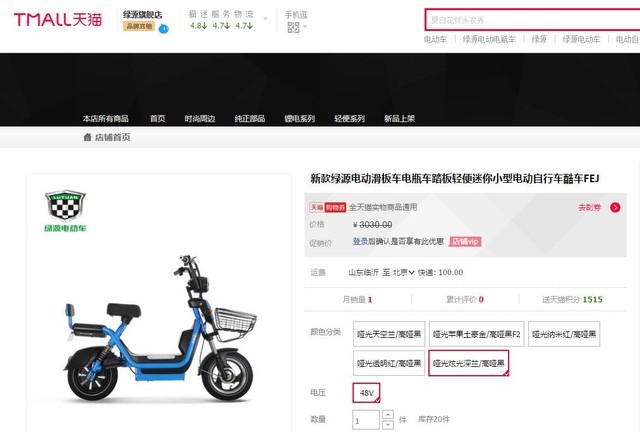Click the 电动车 hot search keyword

click(x=435, y=39)
